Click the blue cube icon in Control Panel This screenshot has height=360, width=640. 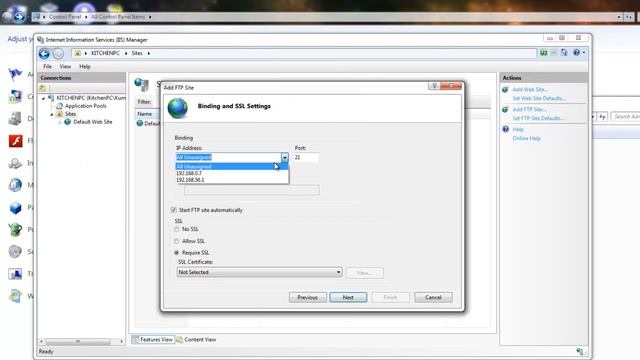[x=16, y=207]
